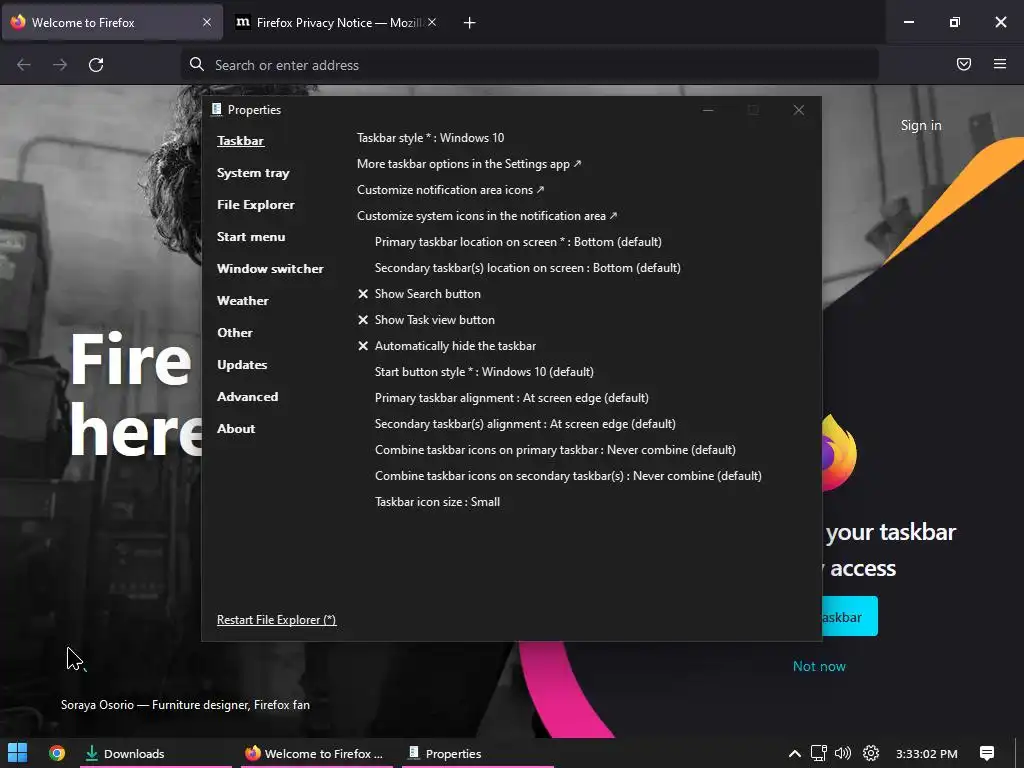This screenshot has height=768, width=1024.
Task: Open Customize system icons in notification area
Action: tap(487, 216)
